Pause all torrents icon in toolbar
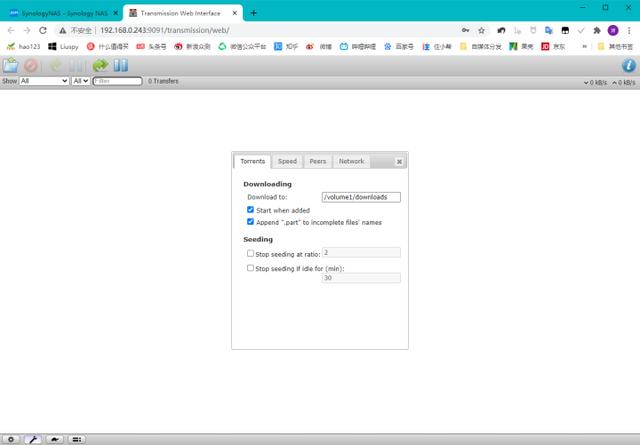The height and width of the screenshot is (445, 640). coord(121,65)
